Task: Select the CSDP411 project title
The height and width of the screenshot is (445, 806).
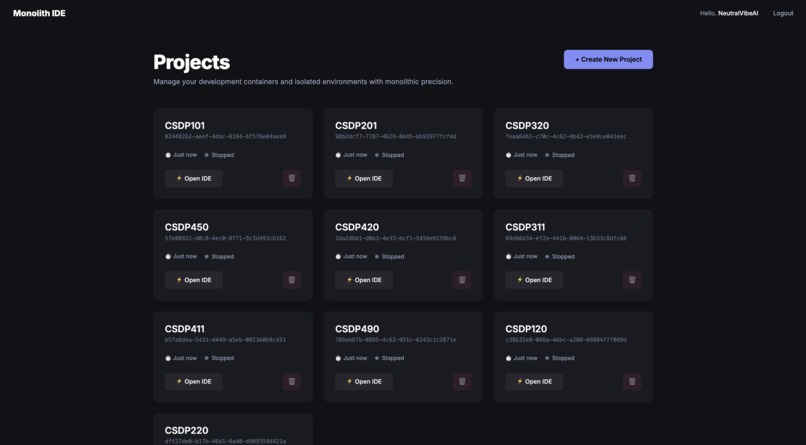Action: pyautogui.click(x=185, y=329)
